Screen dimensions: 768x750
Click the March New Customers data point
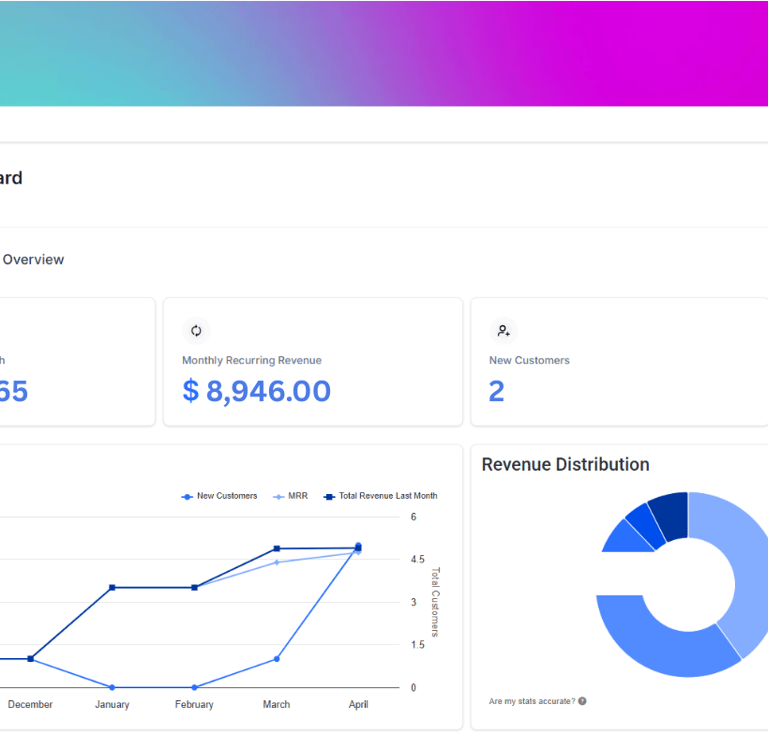click(277, 659)
